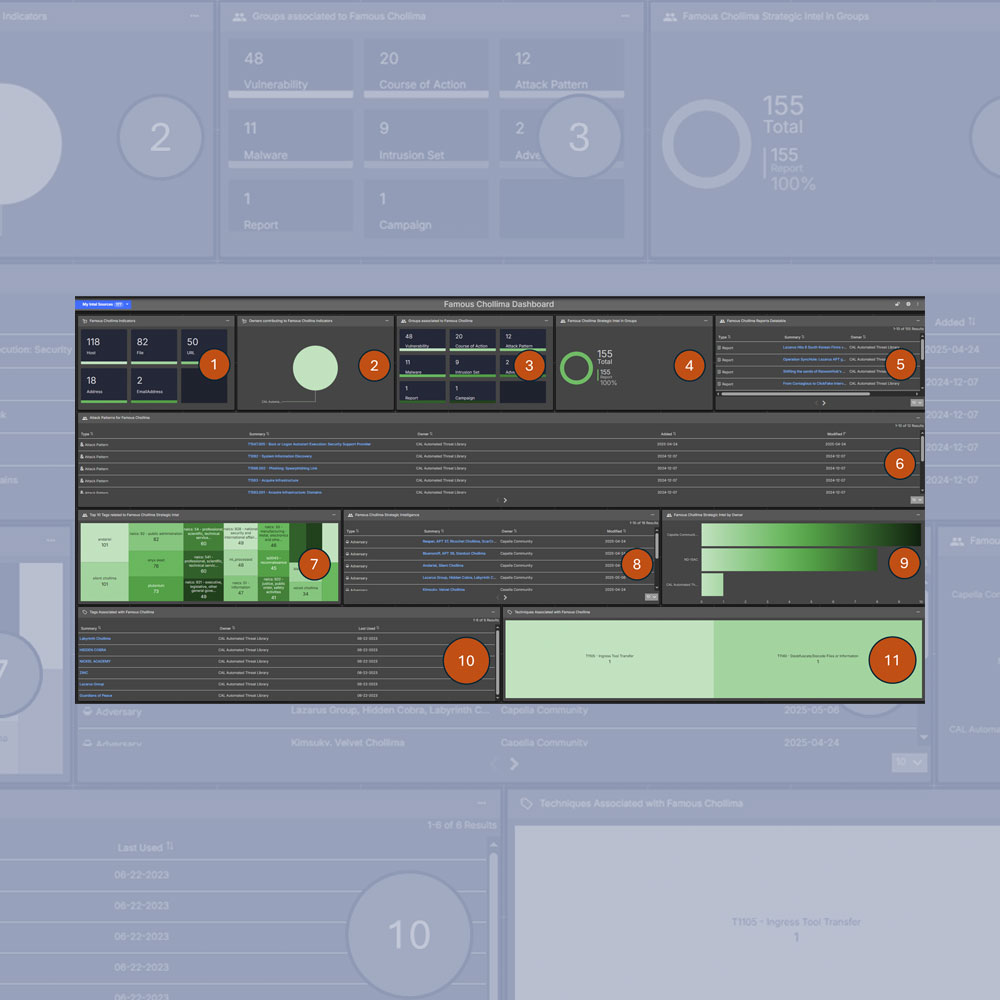Select the 12 Attack Pattern group tile

tap(522, 340)
